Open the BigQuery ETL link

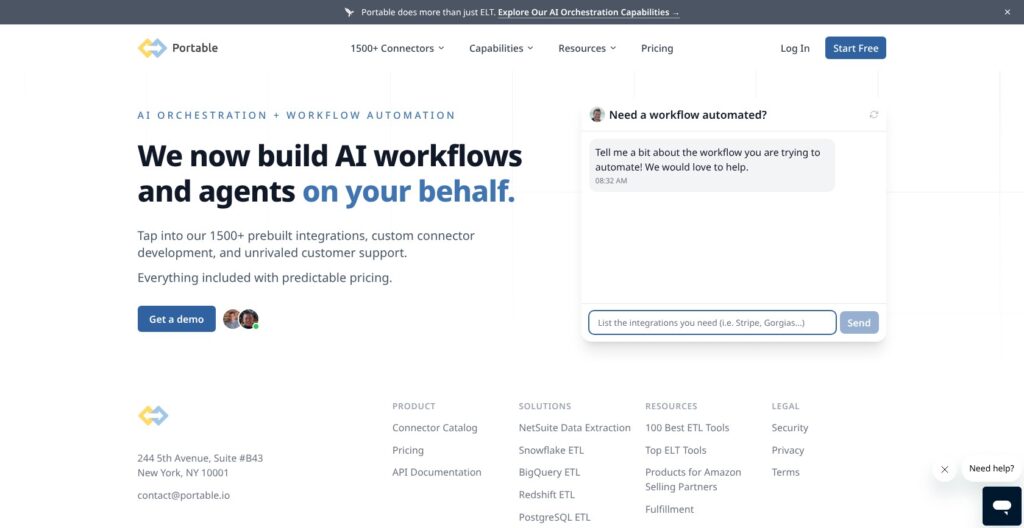(x=549, y=472)
